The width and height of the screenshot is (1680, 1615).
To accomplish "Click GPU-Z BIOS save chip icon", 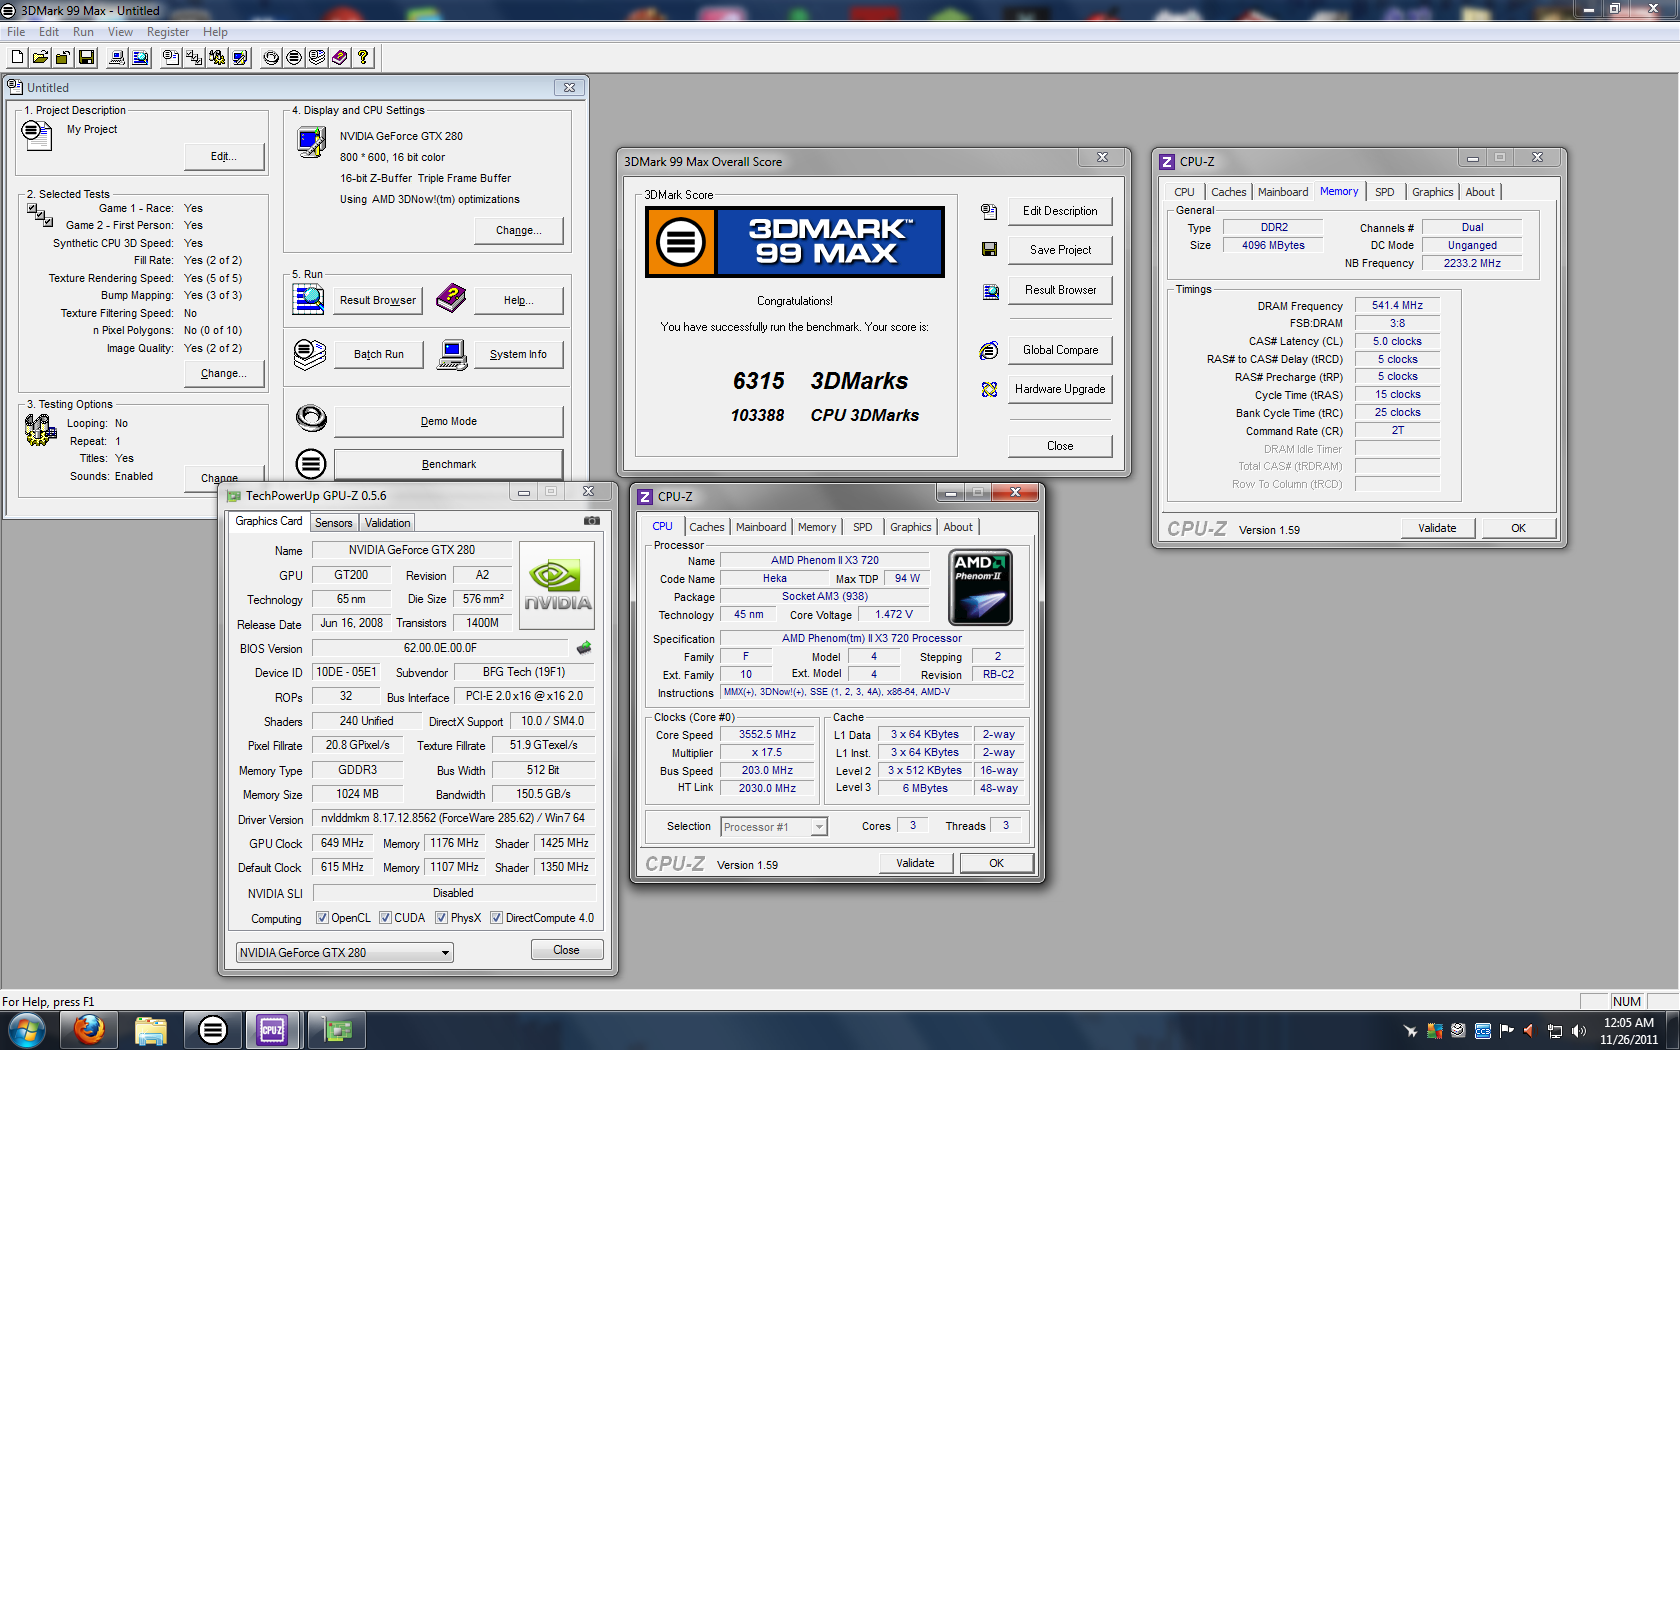I will 584,648.
